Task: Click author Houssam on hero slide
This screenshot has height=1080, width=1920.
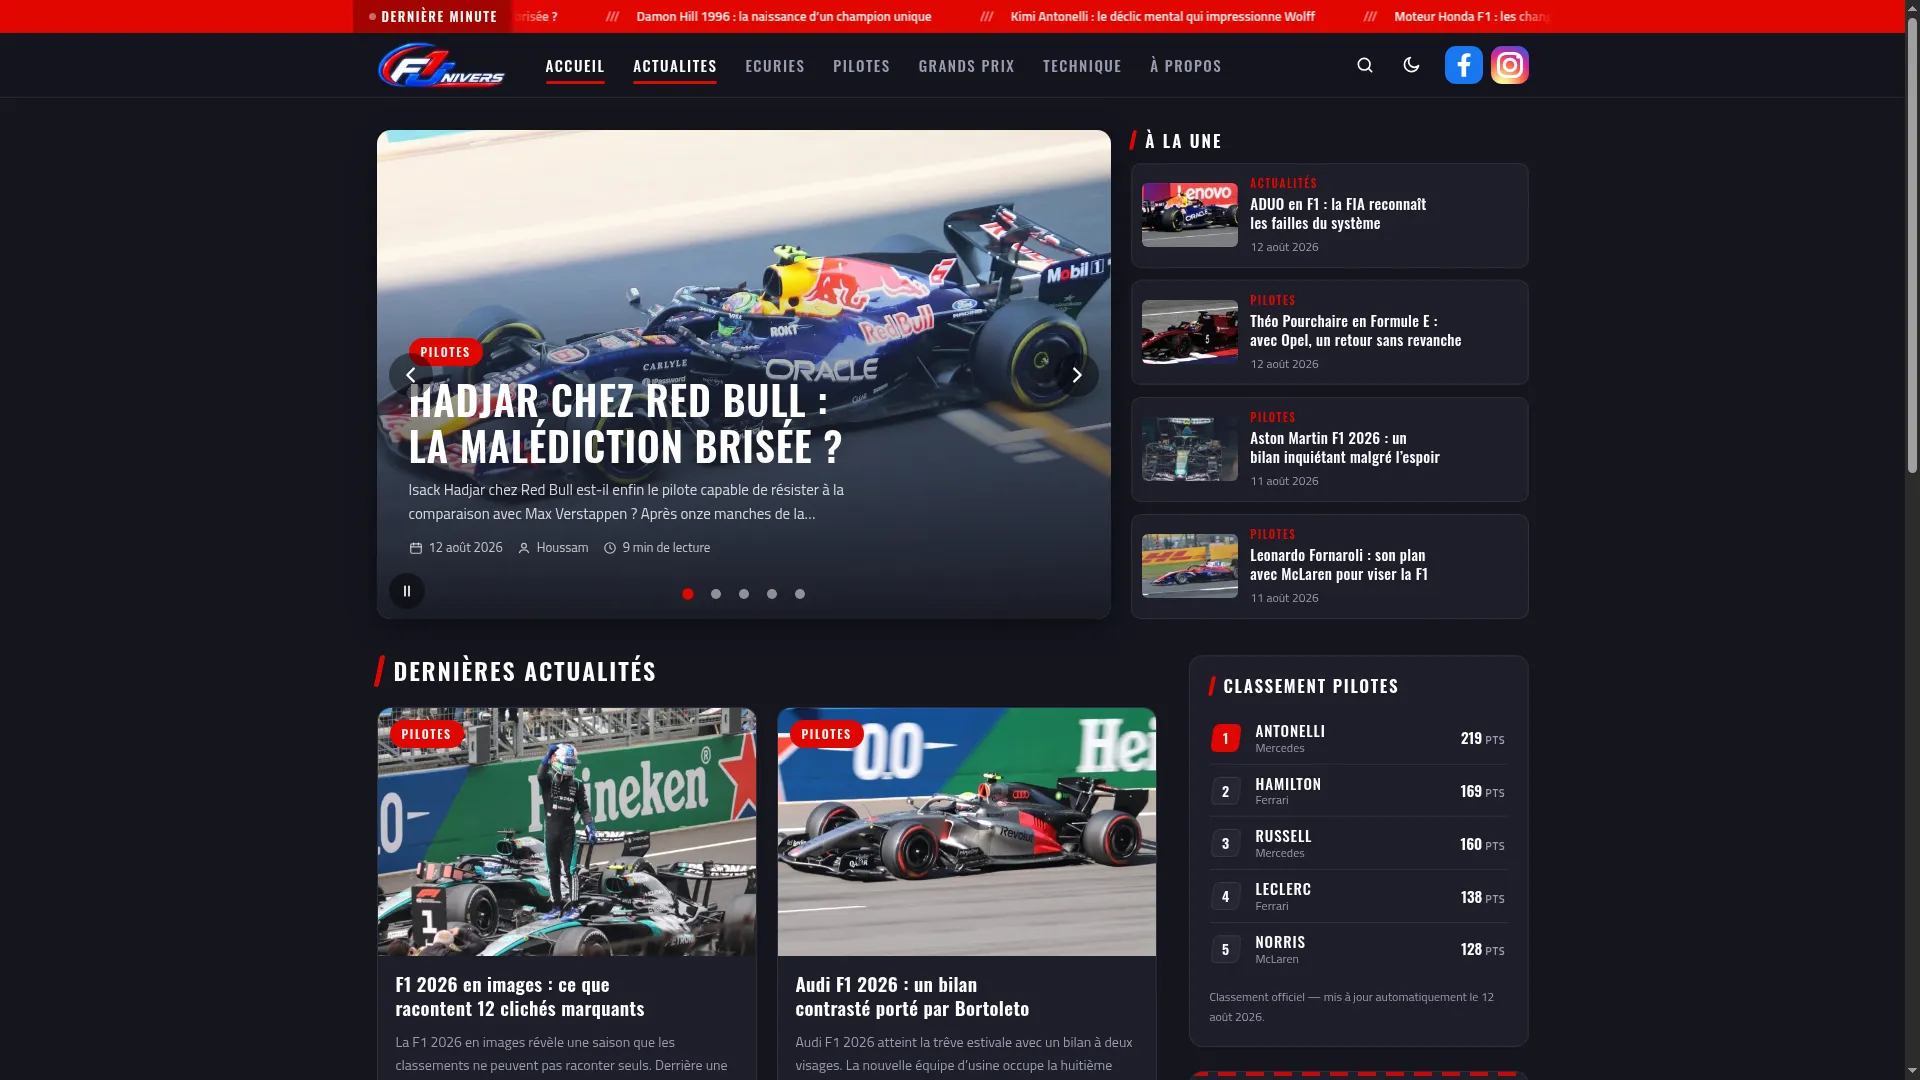Action: click(x=553, y=548)
